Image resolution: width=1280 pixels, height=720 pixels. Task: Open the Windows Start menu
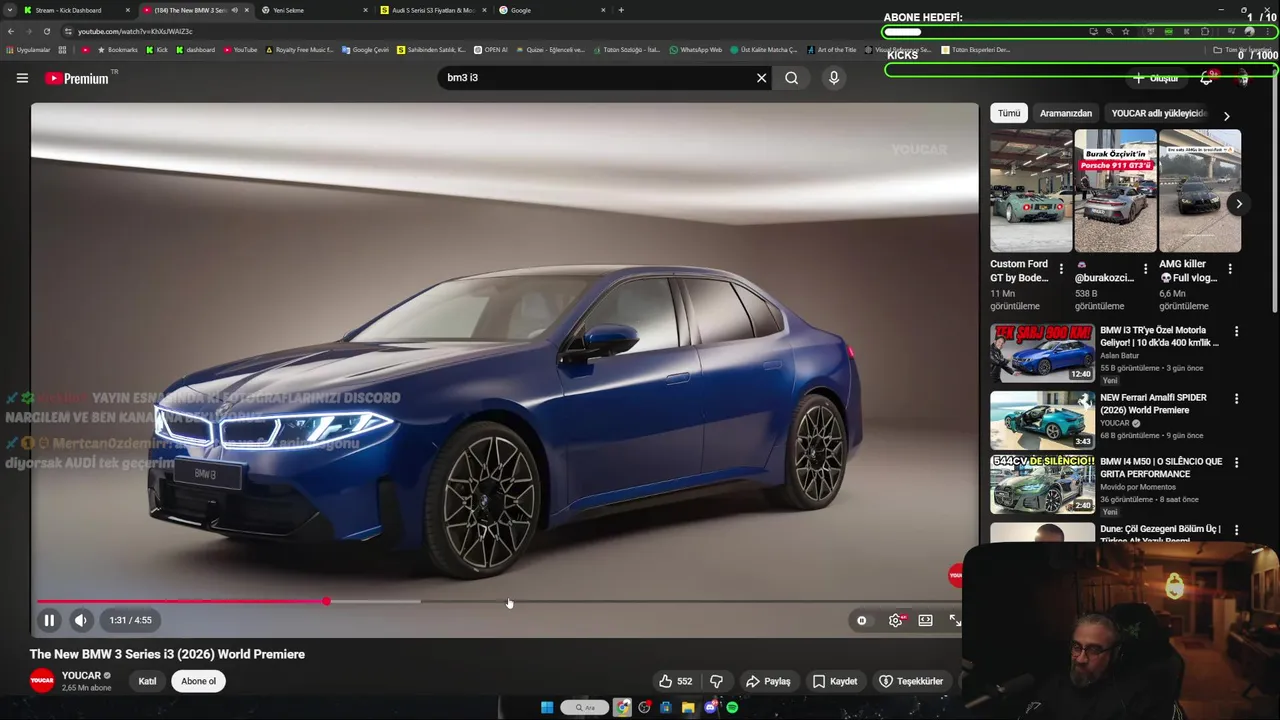click(x=547, y=708)
